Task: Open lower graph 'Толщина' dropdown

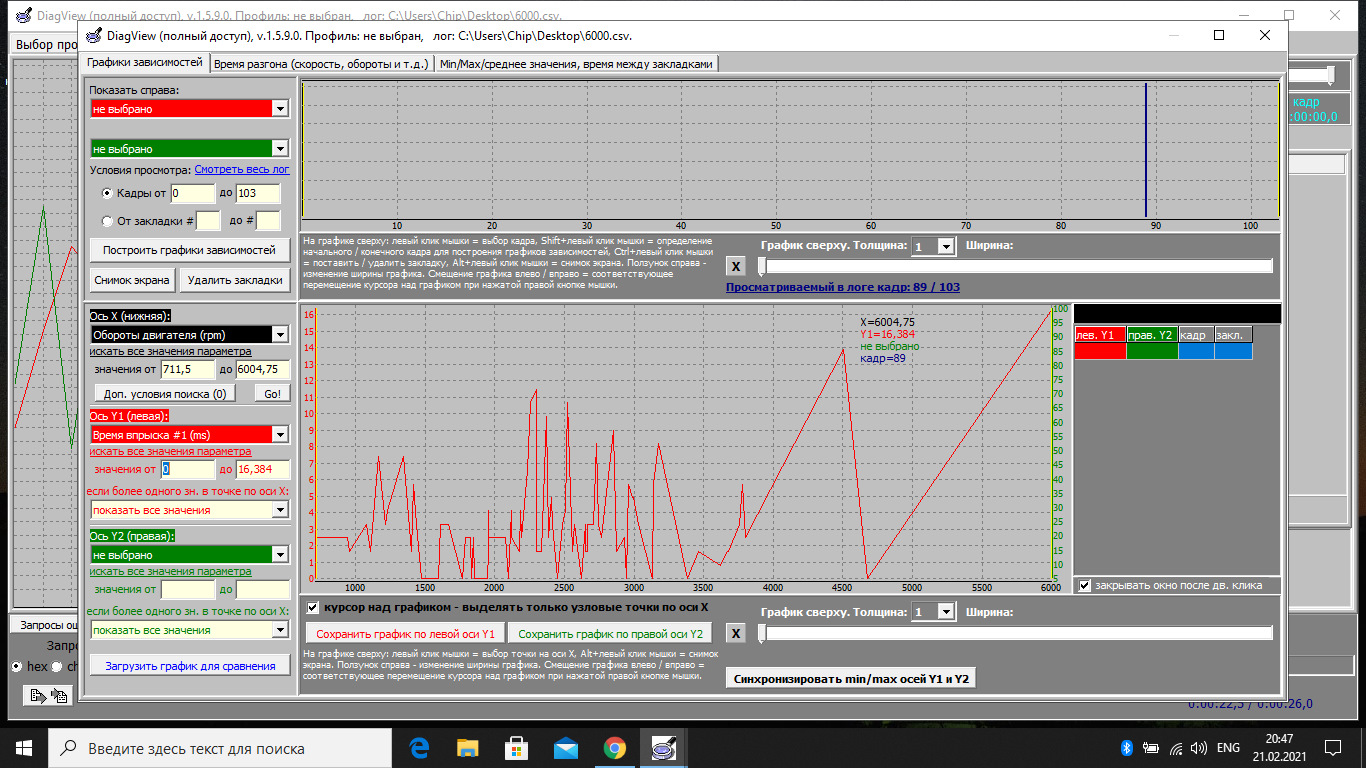Action: (x=933, y=612)
